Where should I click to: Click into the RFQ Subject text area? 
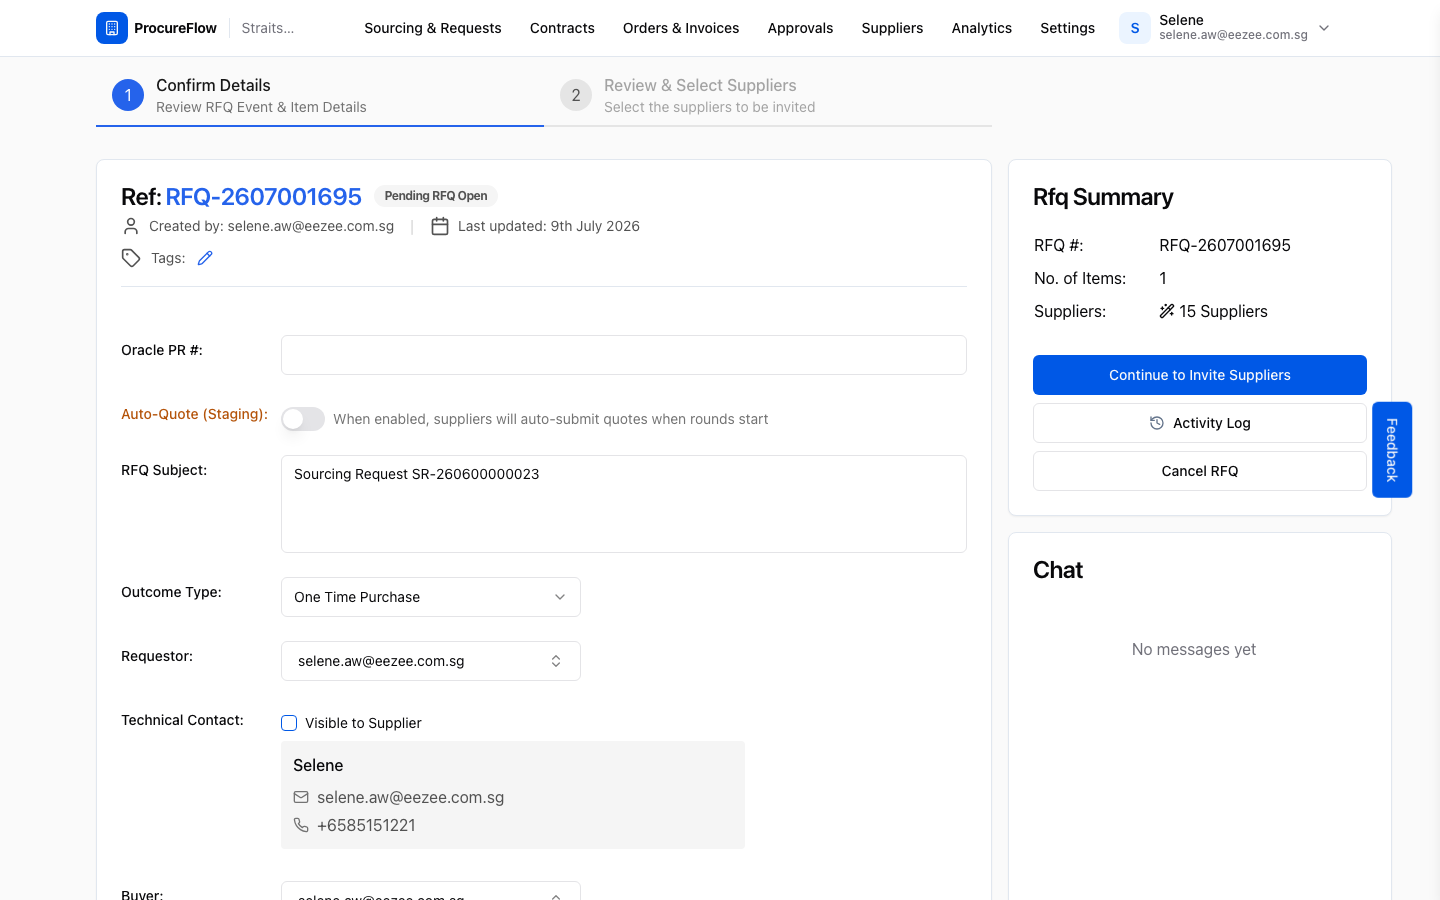[624, 504]
